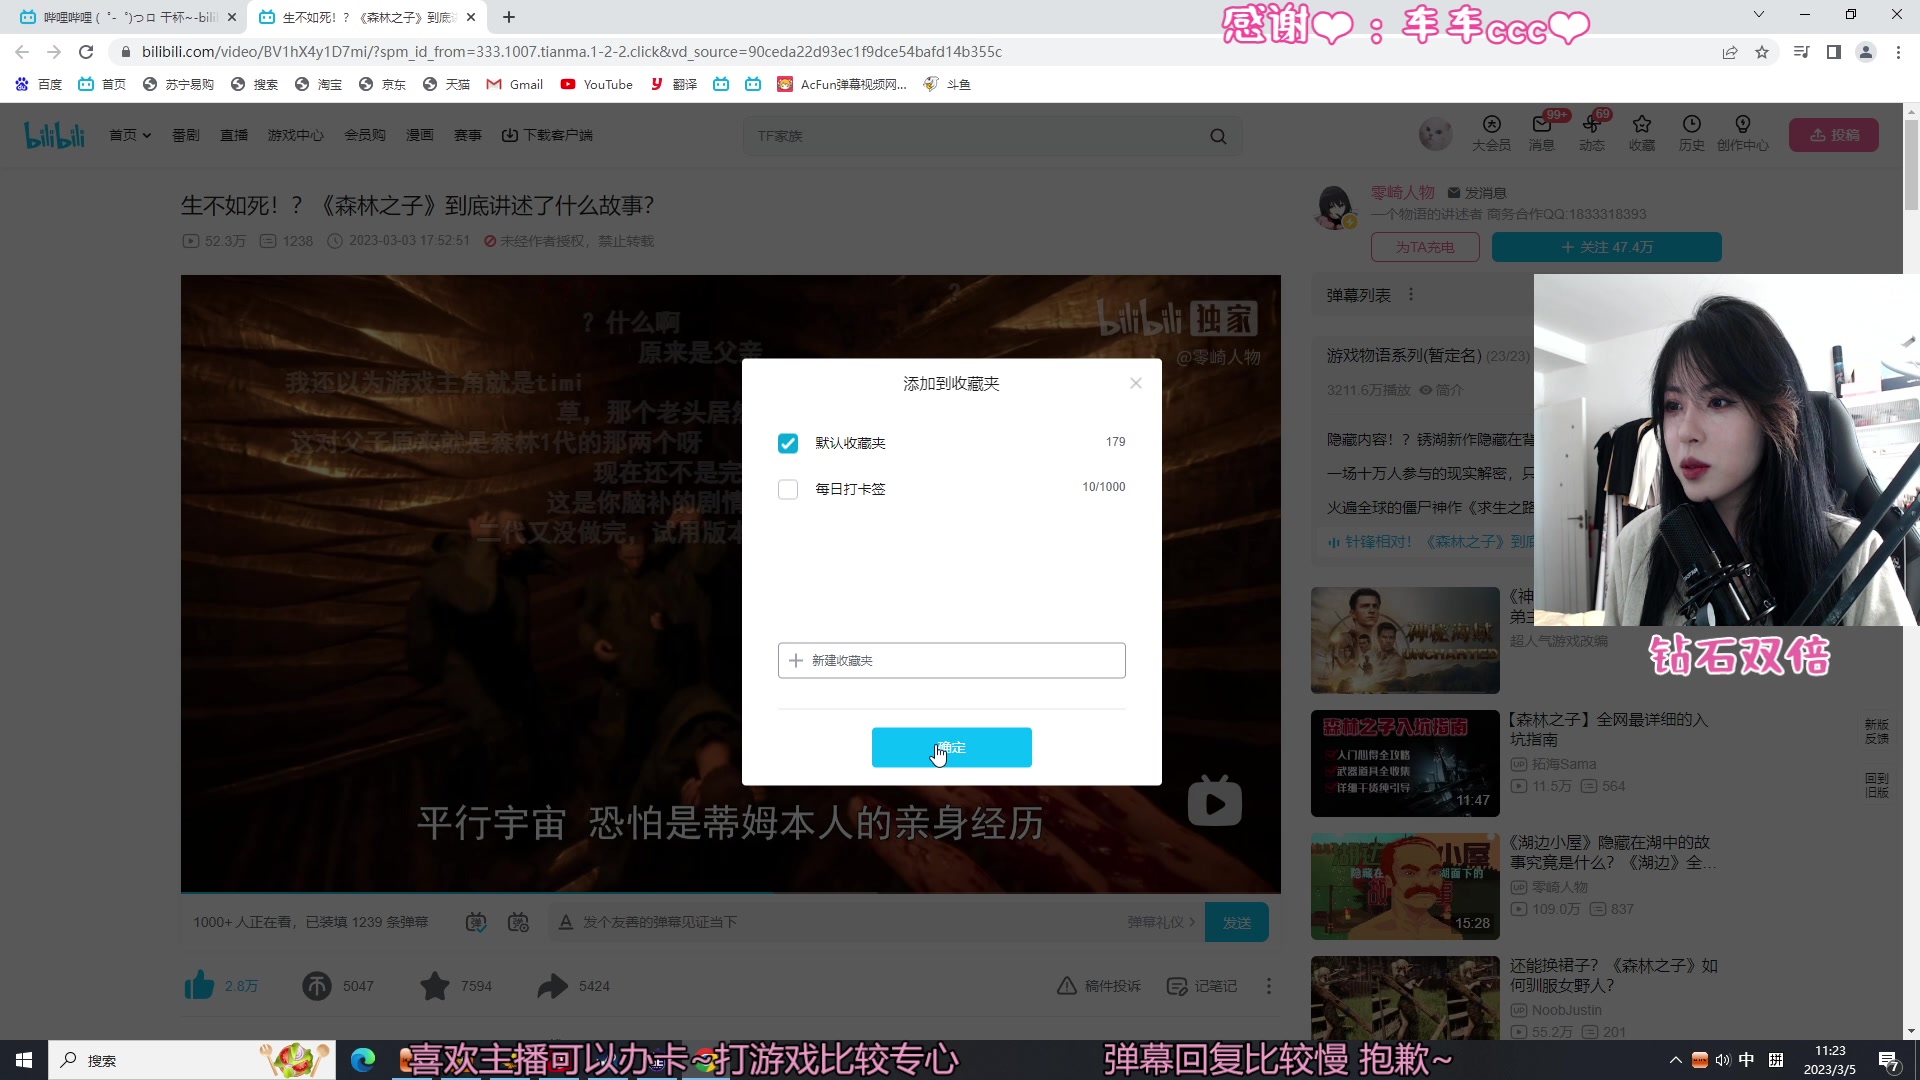Click the browser share page icon
This screenshot has height=1080, width=1920.
click(x=1730, y=52)
